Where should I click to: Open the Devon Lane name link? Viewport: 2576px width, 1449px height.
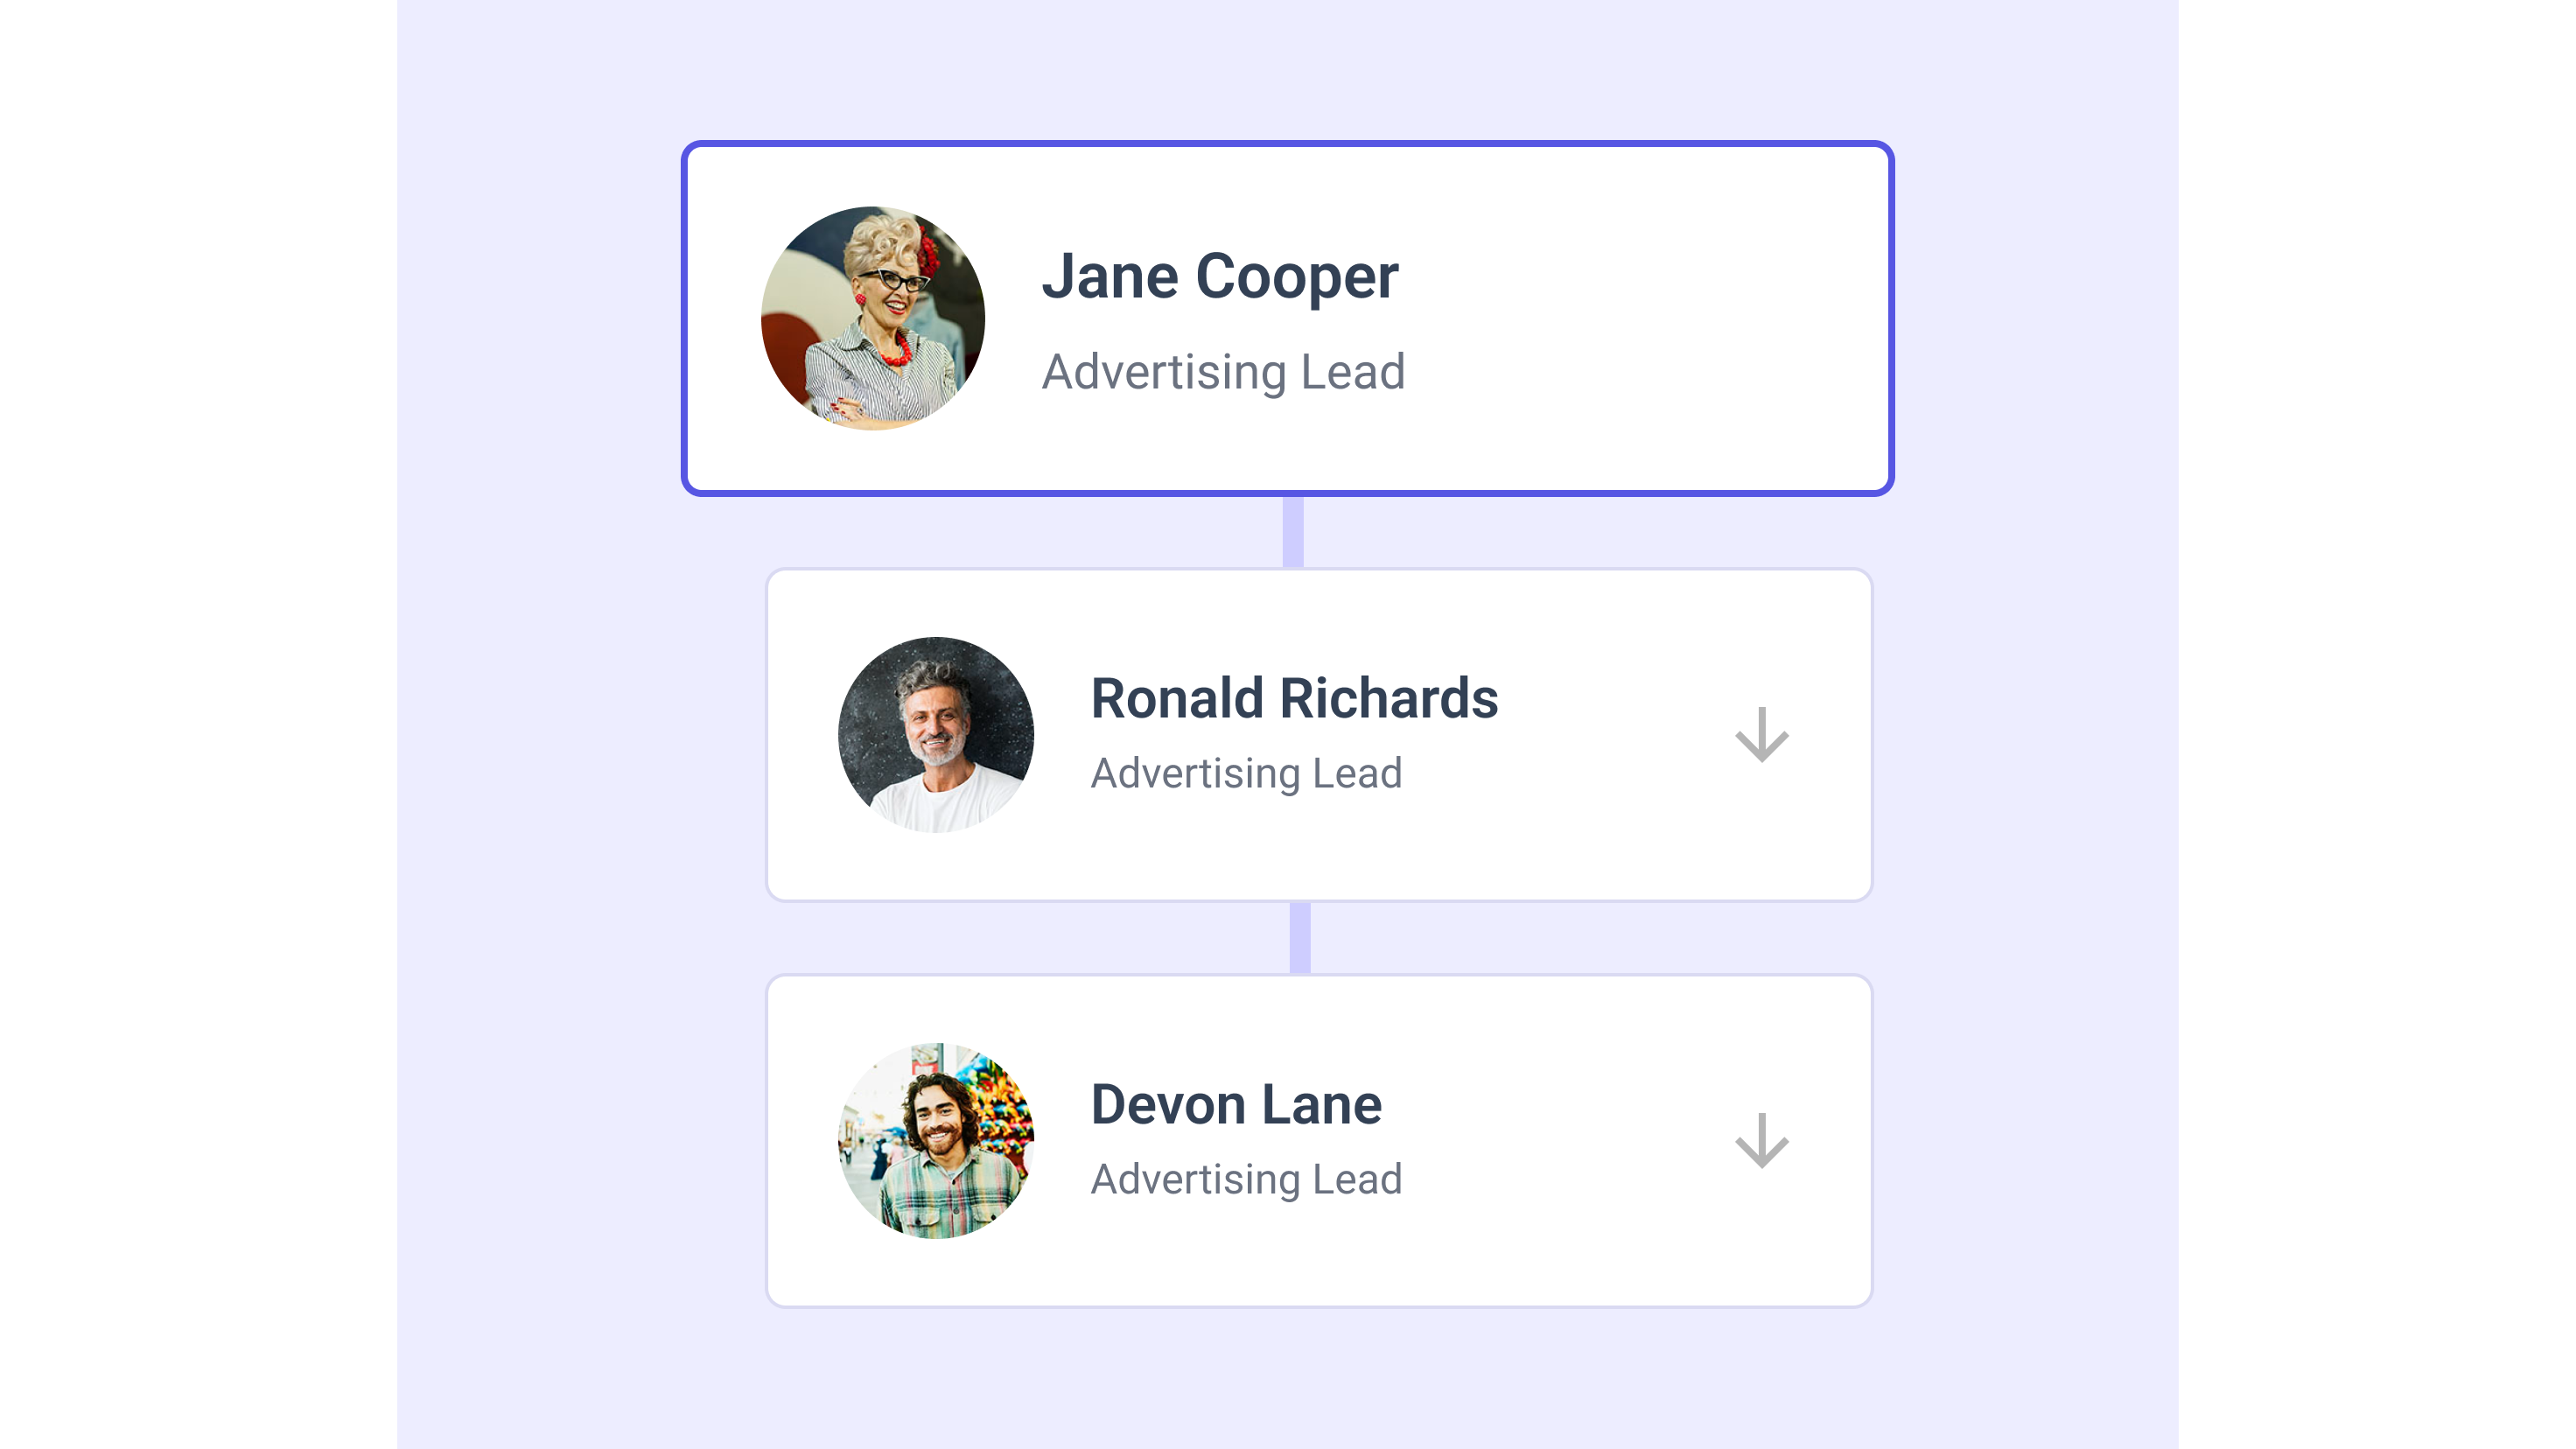point(1236,1105)
